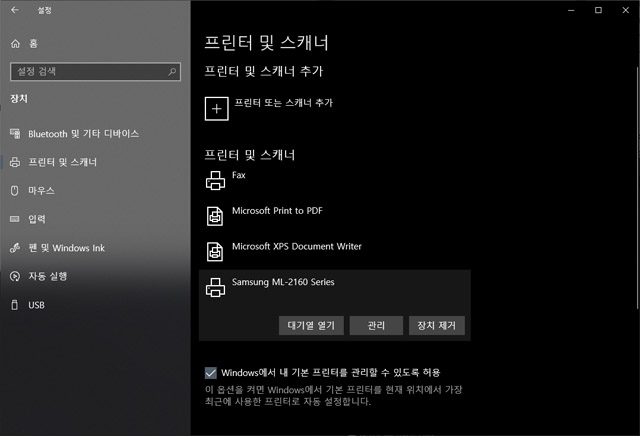640x436 pixels.
Task: Close the Settings window
Action: 626,10
